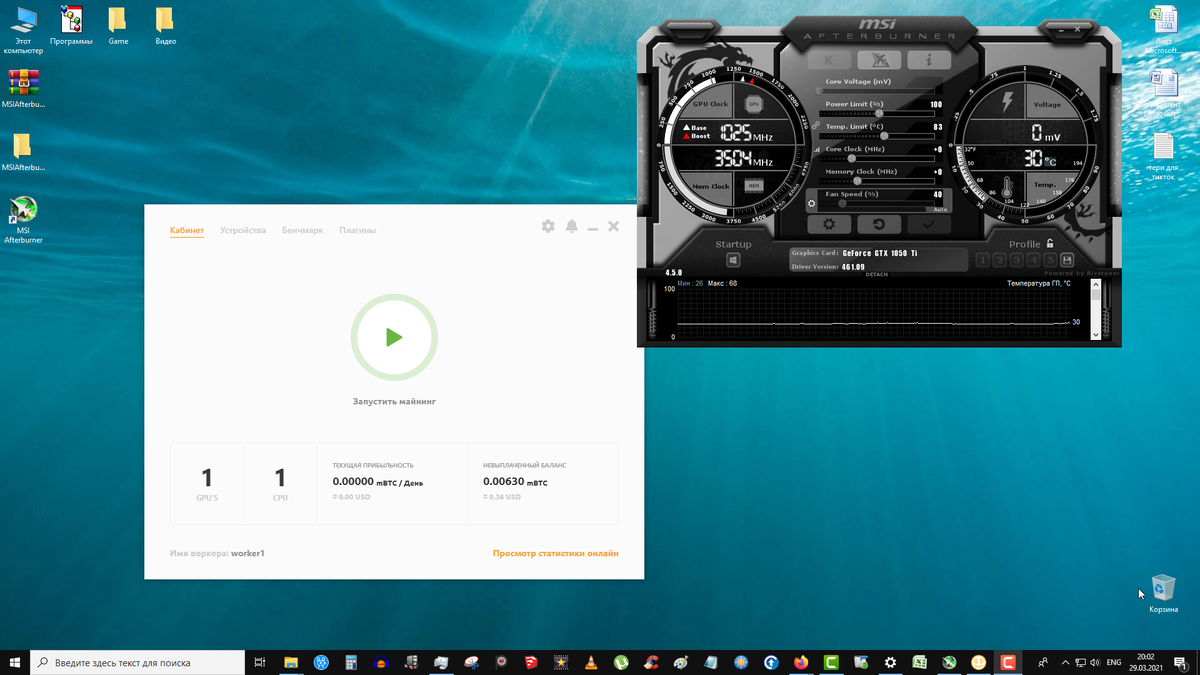The width and height of the screenshot is (1200, 675).
Task: Adjust Memory Clock slider
Action: click(x=877, y=181)
